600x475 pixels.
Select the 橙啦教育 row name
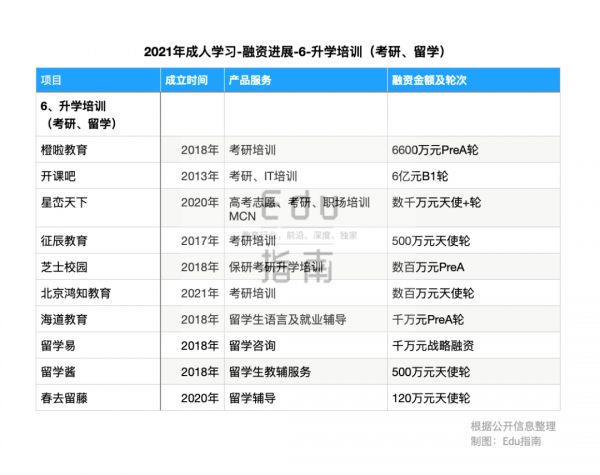[63, 149]
